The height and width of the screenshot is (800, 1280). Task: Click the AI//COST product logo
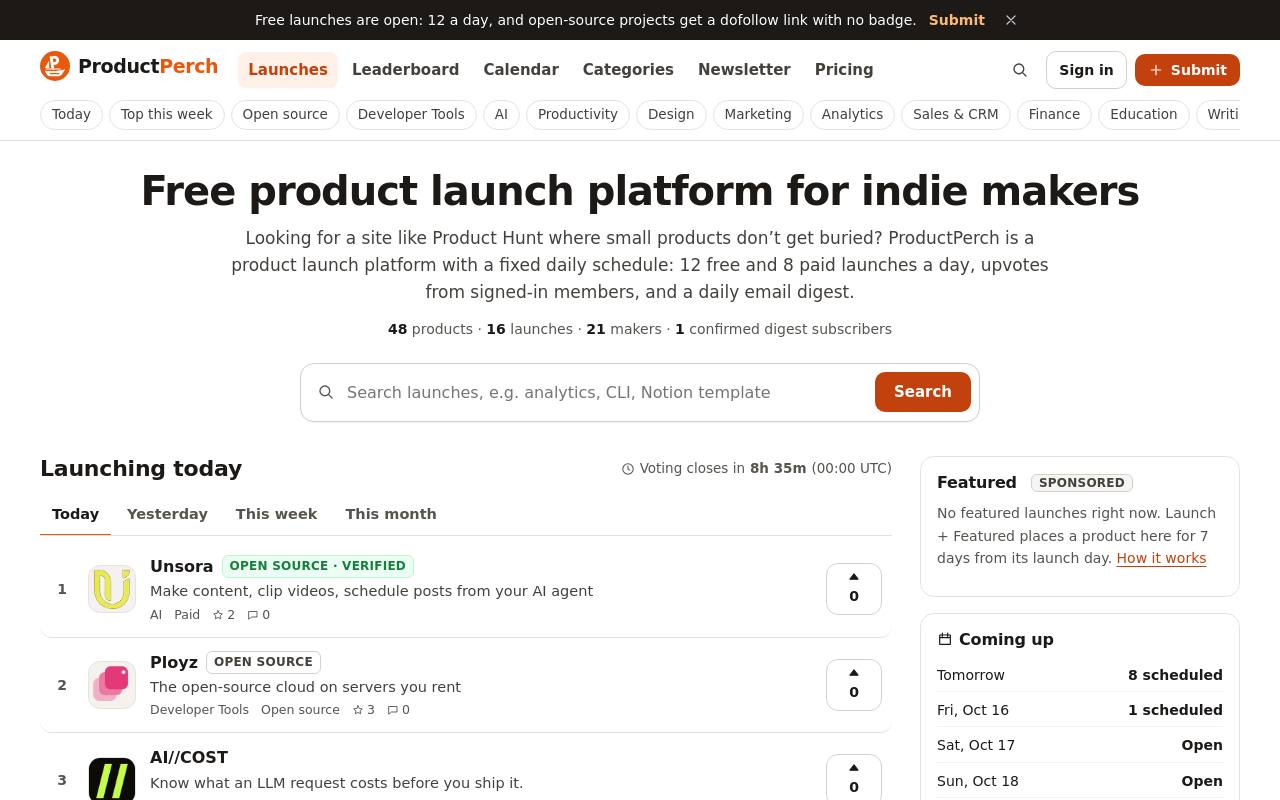[112, 779]
